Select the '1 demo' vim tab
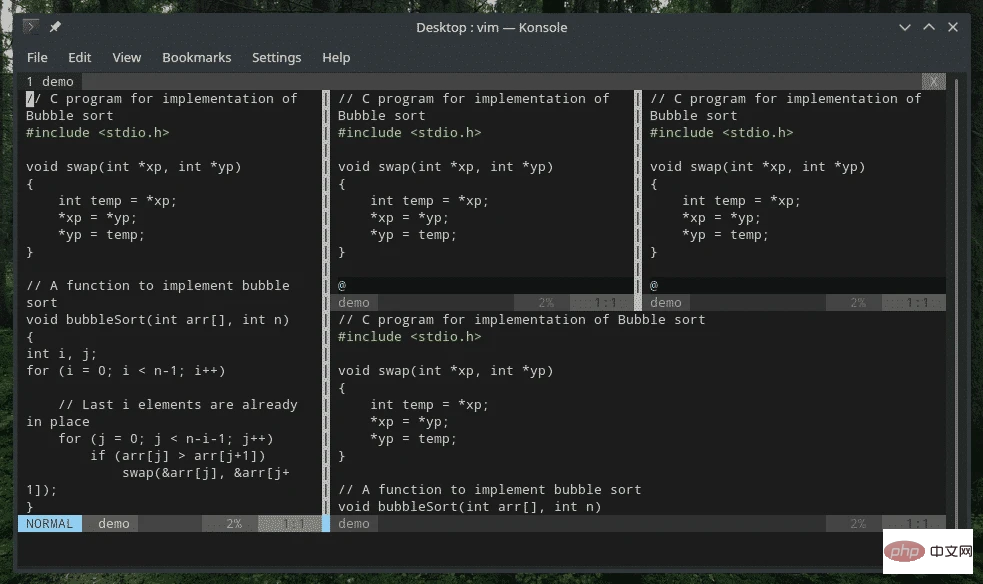Screen dimensions: 983x584 coord(50,81)
